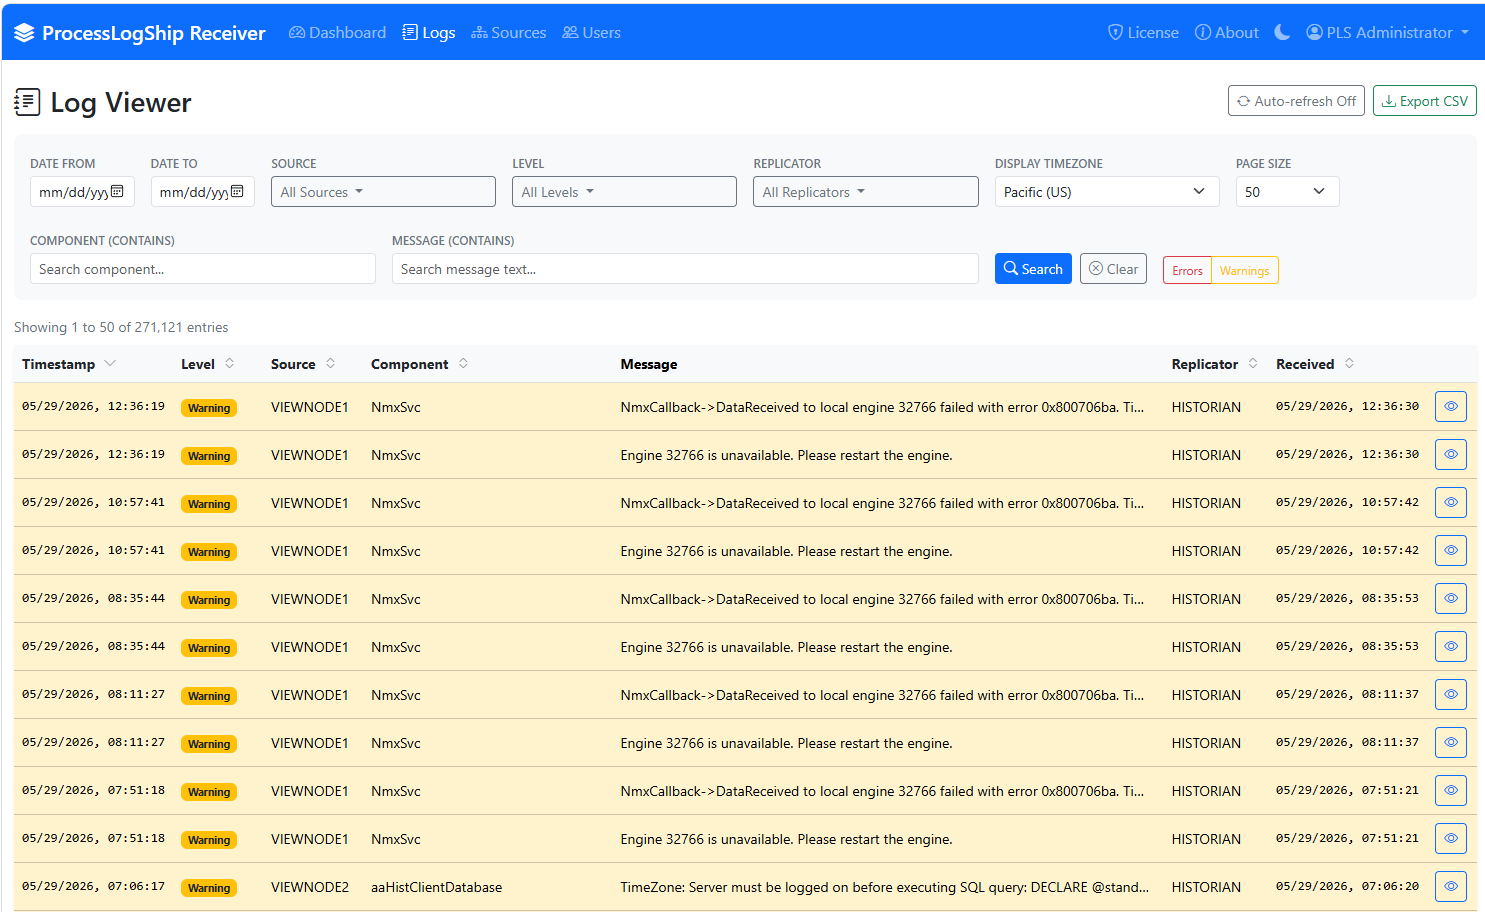View details of 10:57:41 NmxCallback warning row
Image resolution: width=1485 pixels, height=912 pixels.
point(1450,503)
